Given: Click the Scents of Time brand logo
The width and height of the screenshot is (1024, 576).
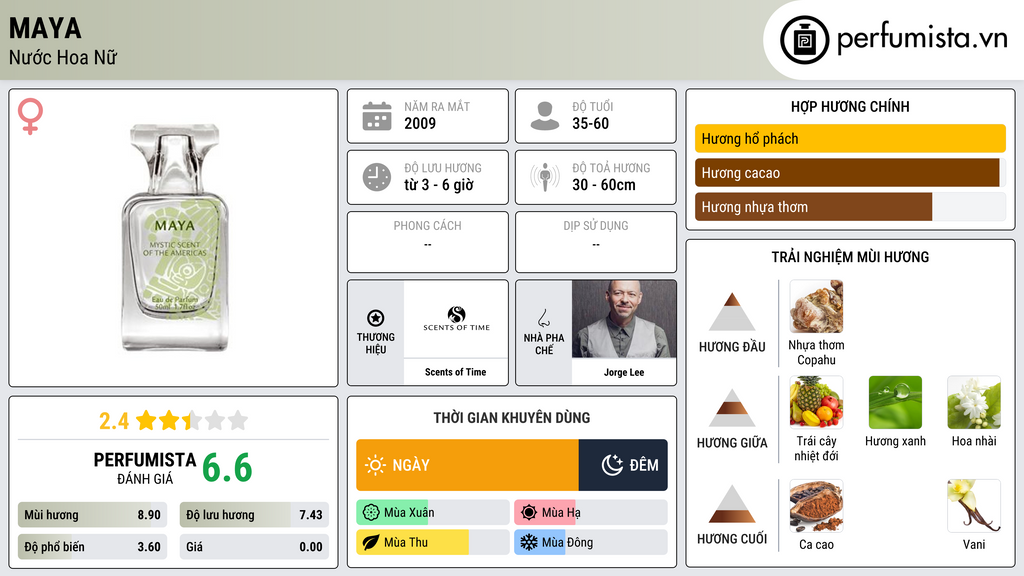Looking at the screenshot, I should click(456, 319).
